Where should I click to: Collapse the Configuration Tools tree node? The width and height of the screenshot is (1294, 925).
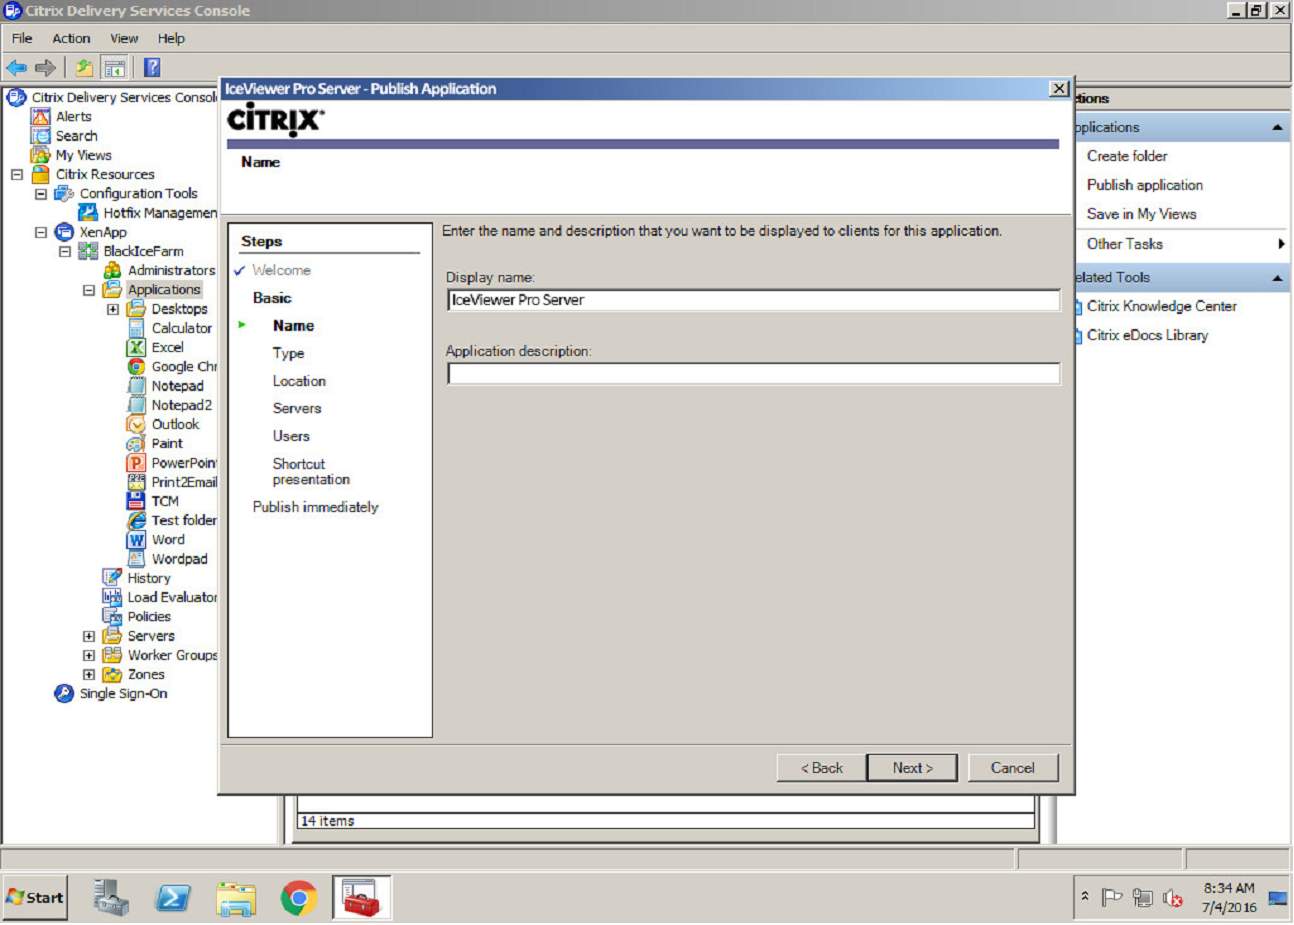click(41, 194)
